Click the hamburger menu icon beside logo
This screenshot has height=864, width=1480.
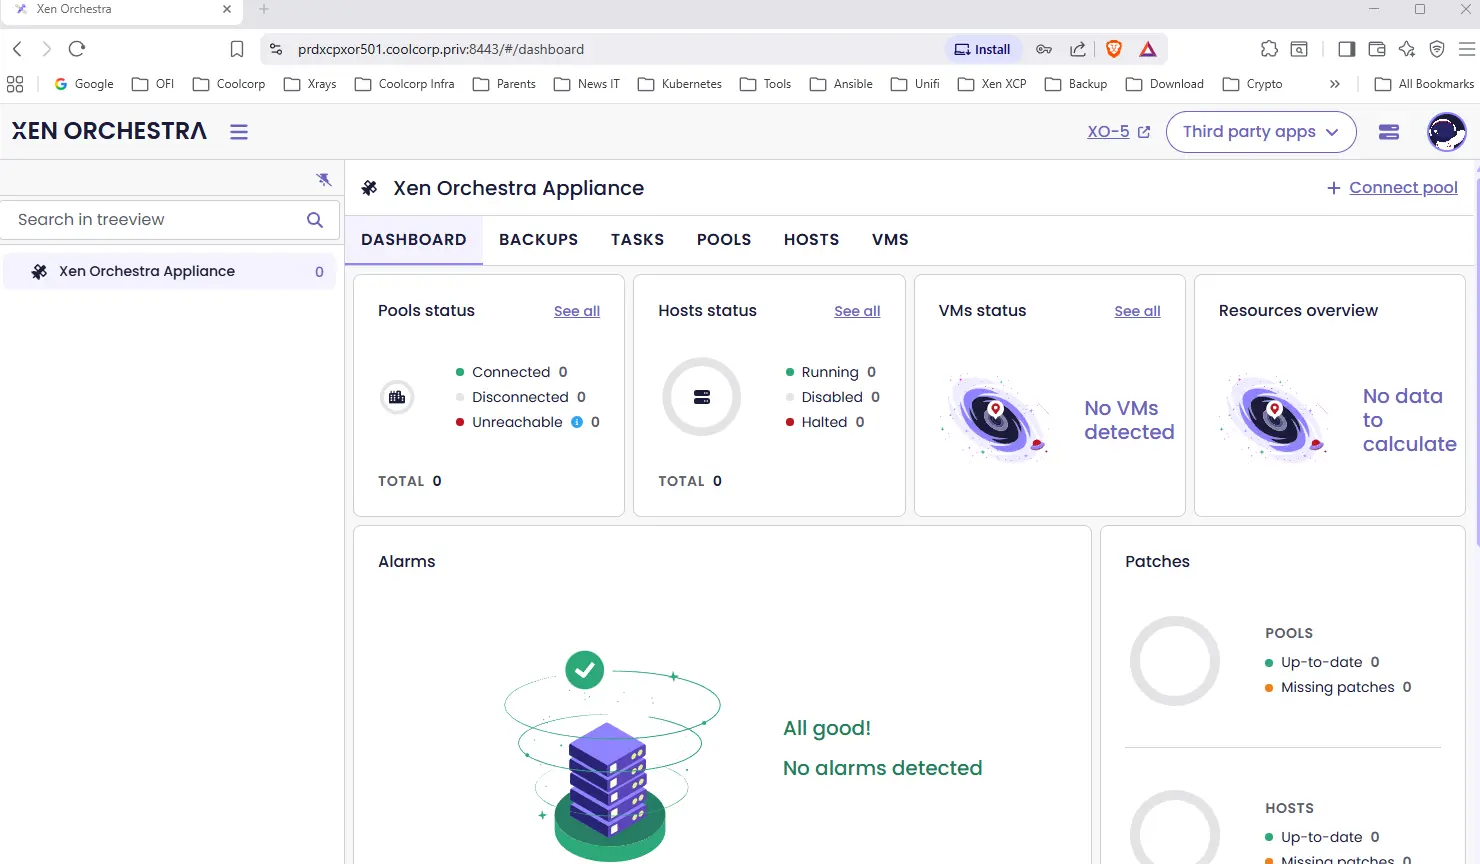pos(239,132)
